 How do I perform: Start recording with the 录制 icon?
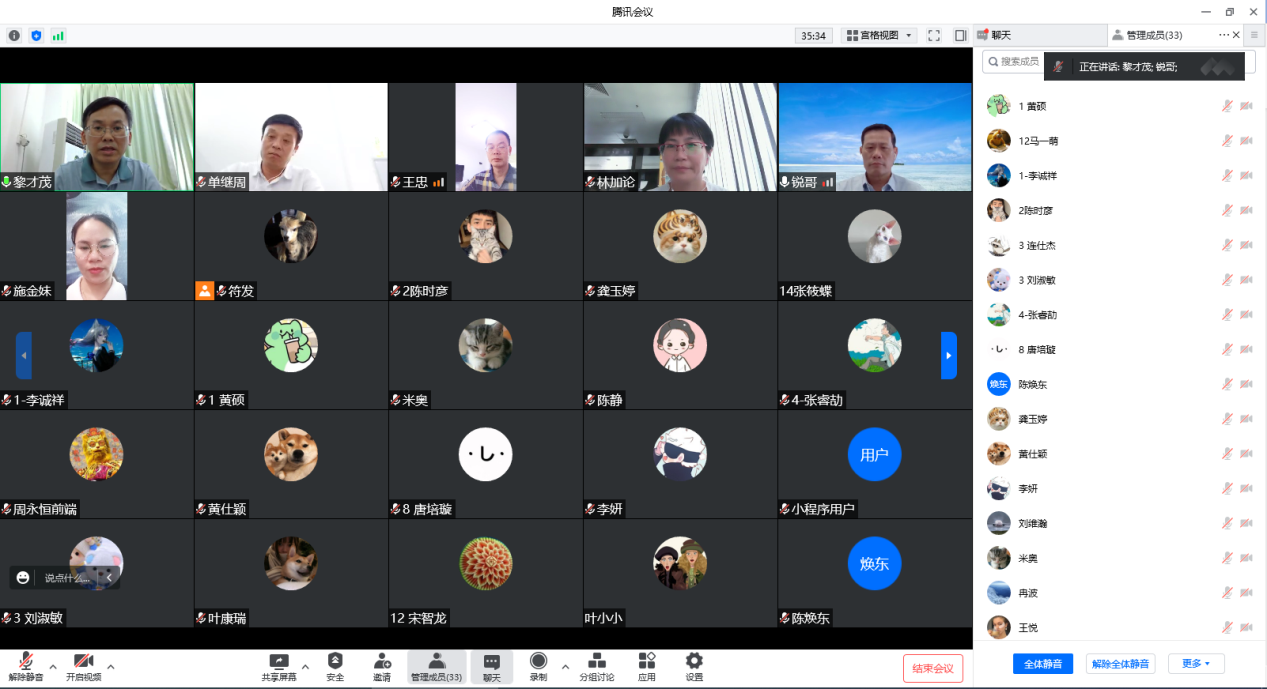[538, 667]
